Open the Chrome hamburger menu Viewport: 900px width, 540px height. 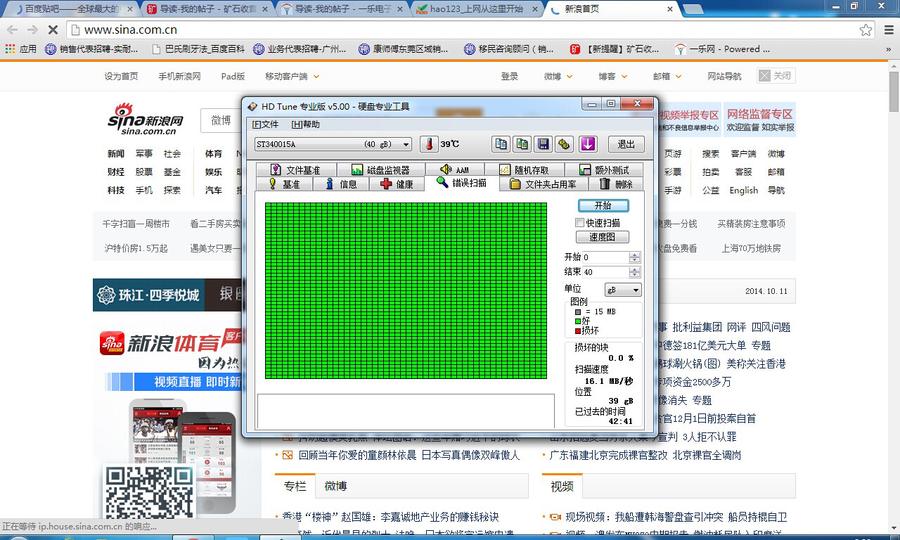(889, 30)
